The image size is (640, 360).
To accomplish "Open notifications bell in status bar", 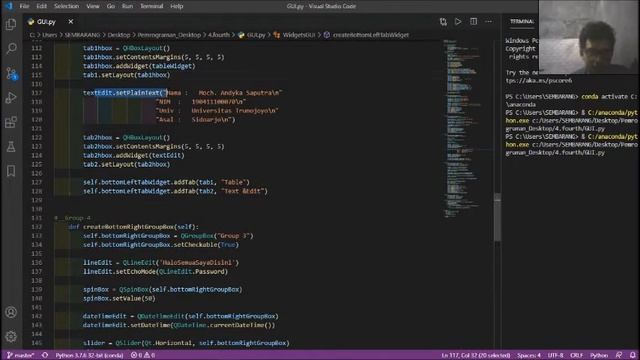I will (633, 355).
